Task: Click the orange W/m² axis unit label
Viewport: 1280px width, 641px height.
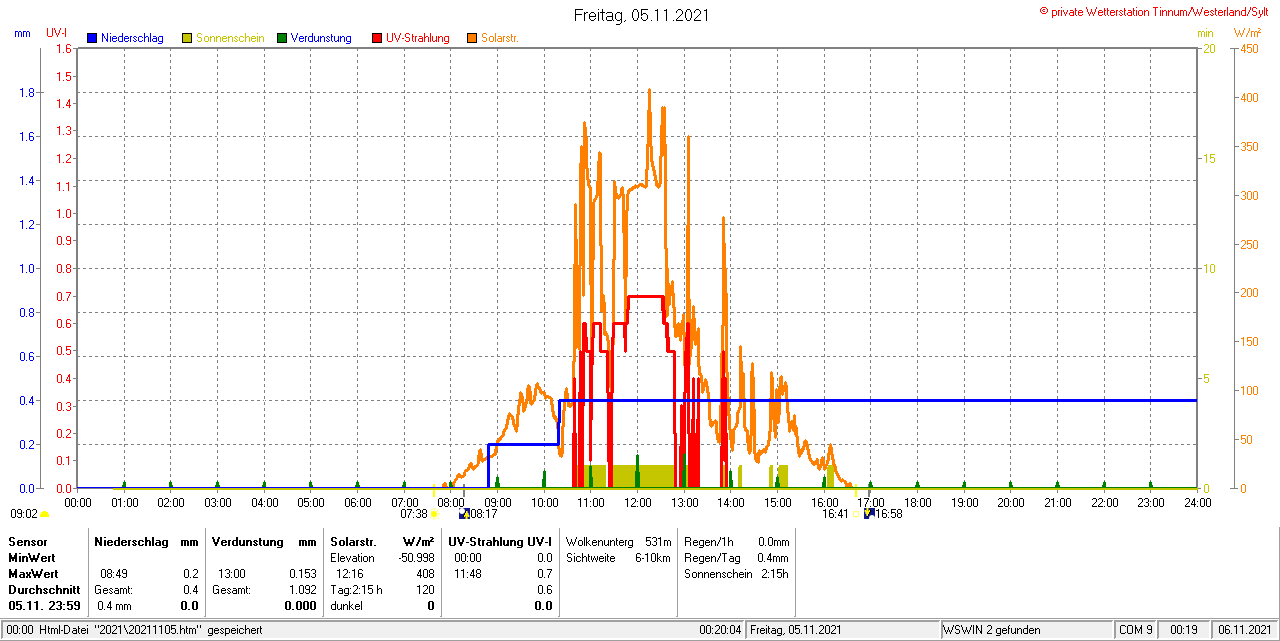Action: (1247, 33)
